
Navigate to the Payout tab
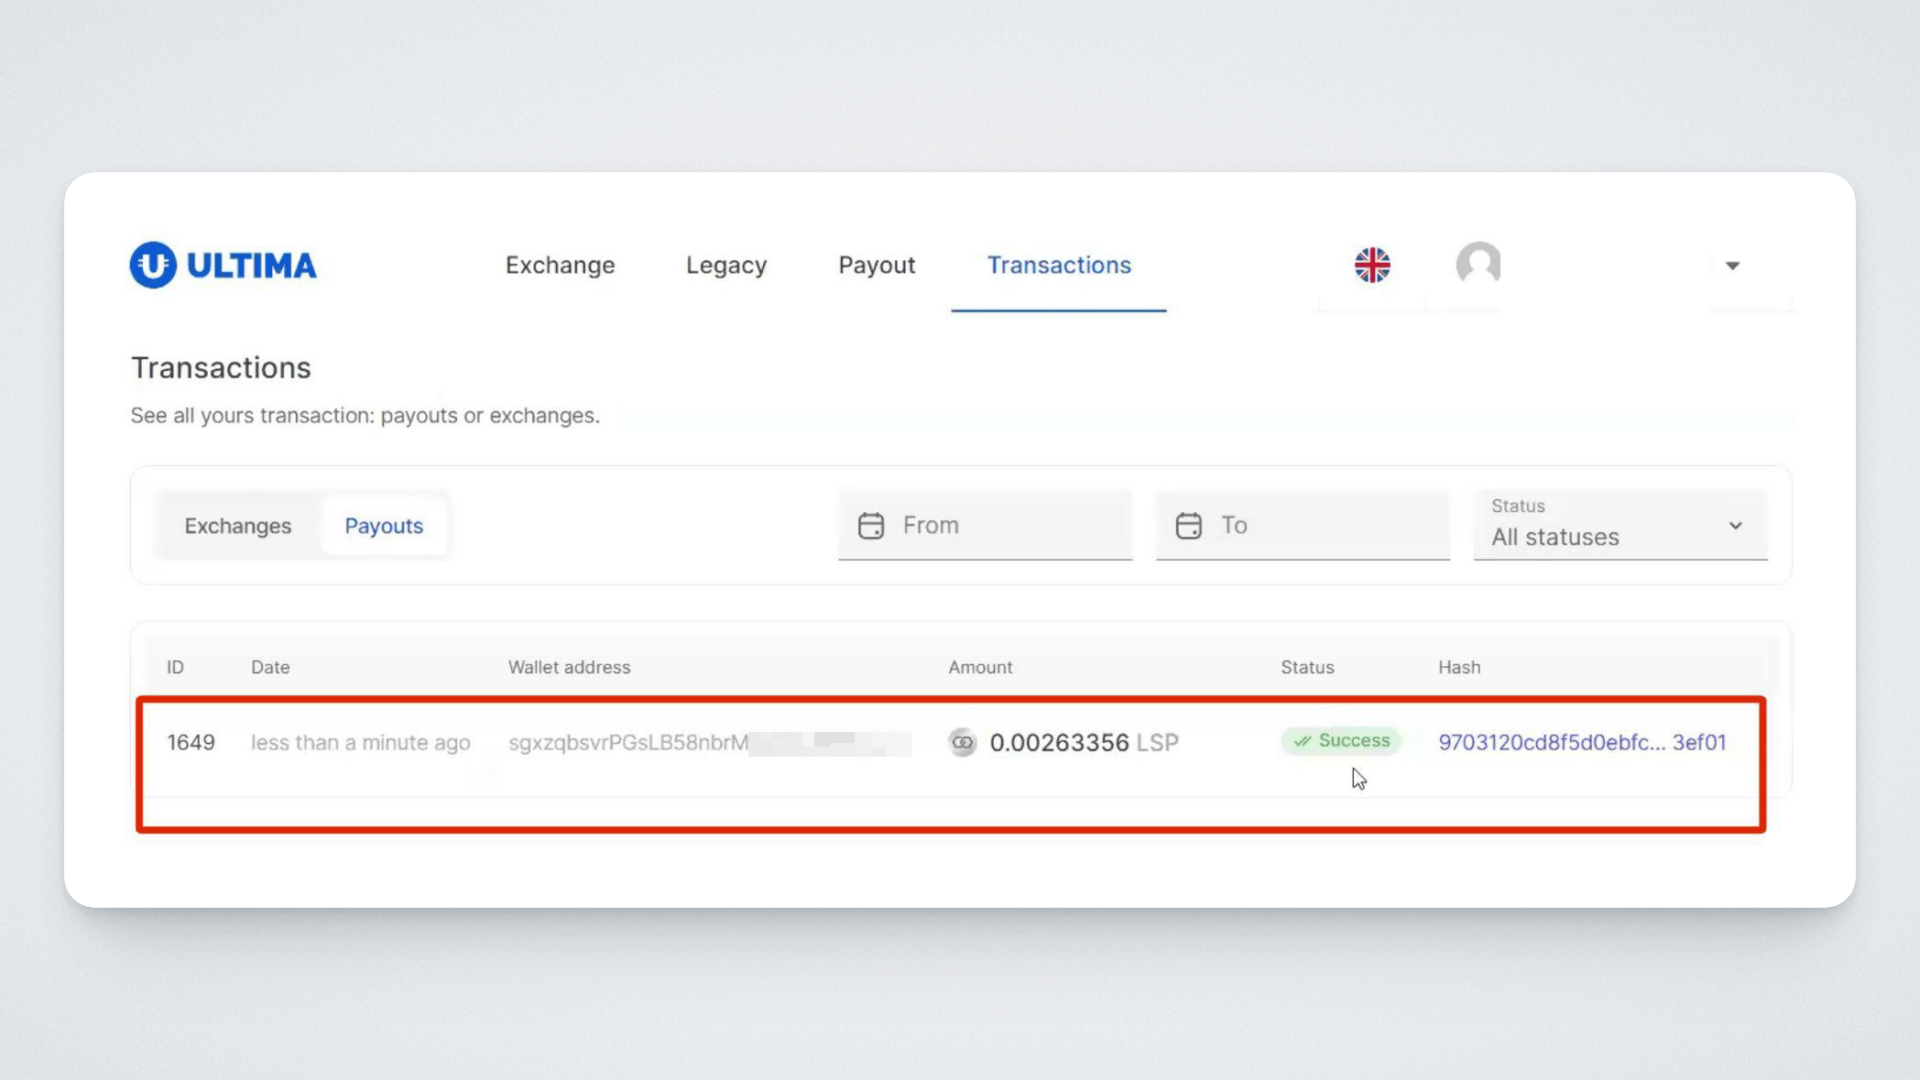coord(876,265)
